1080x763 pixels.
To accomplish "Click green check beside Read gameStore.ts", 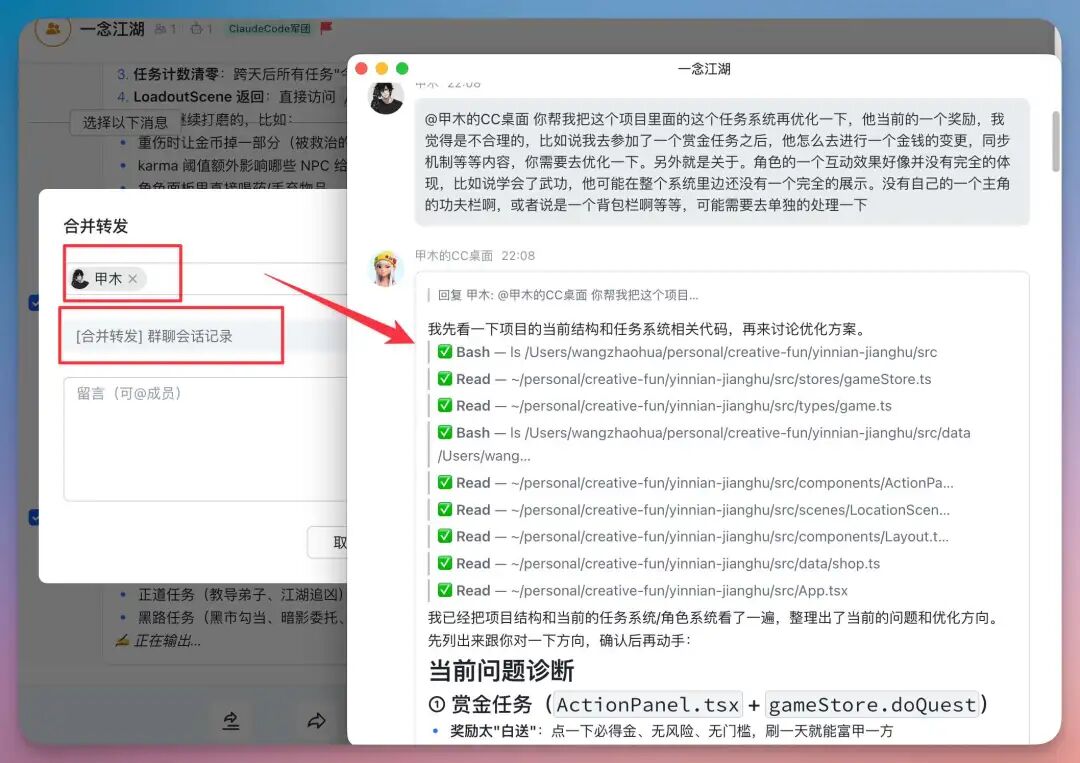I will tap(445, 379).
